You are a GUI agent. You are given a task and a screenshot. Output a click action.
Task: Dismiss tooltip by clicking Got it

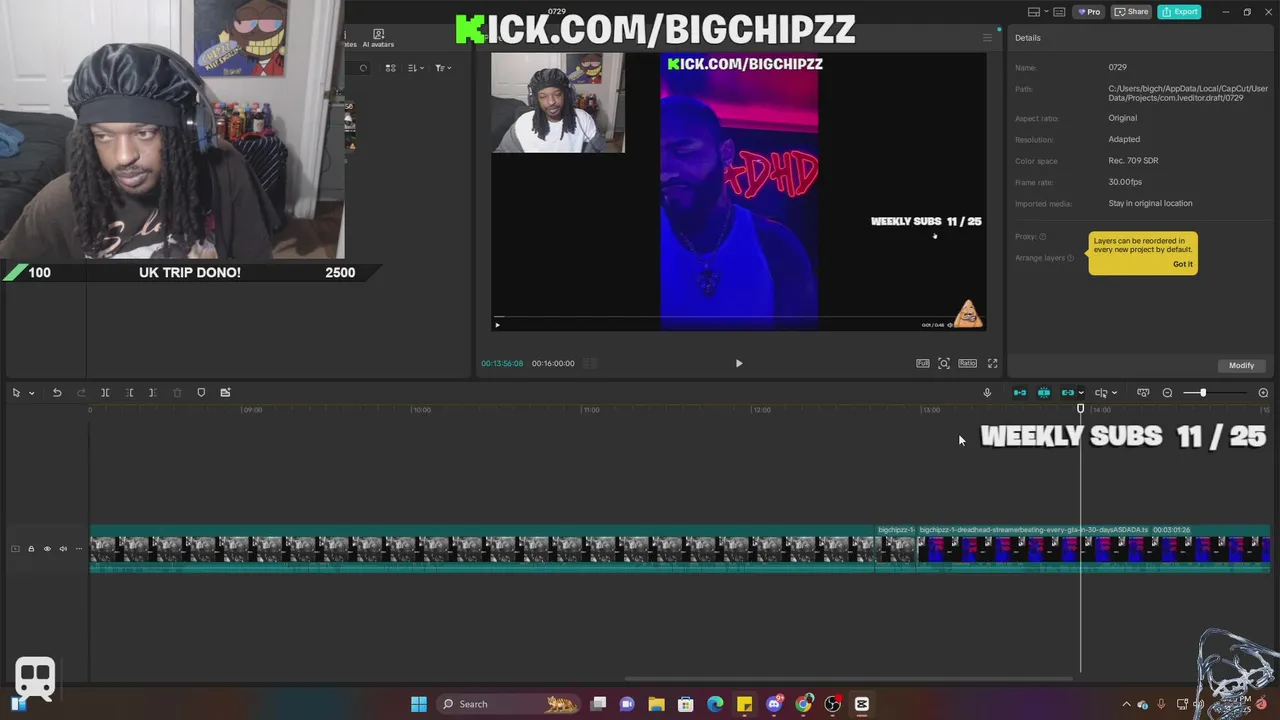point(1183,264)
